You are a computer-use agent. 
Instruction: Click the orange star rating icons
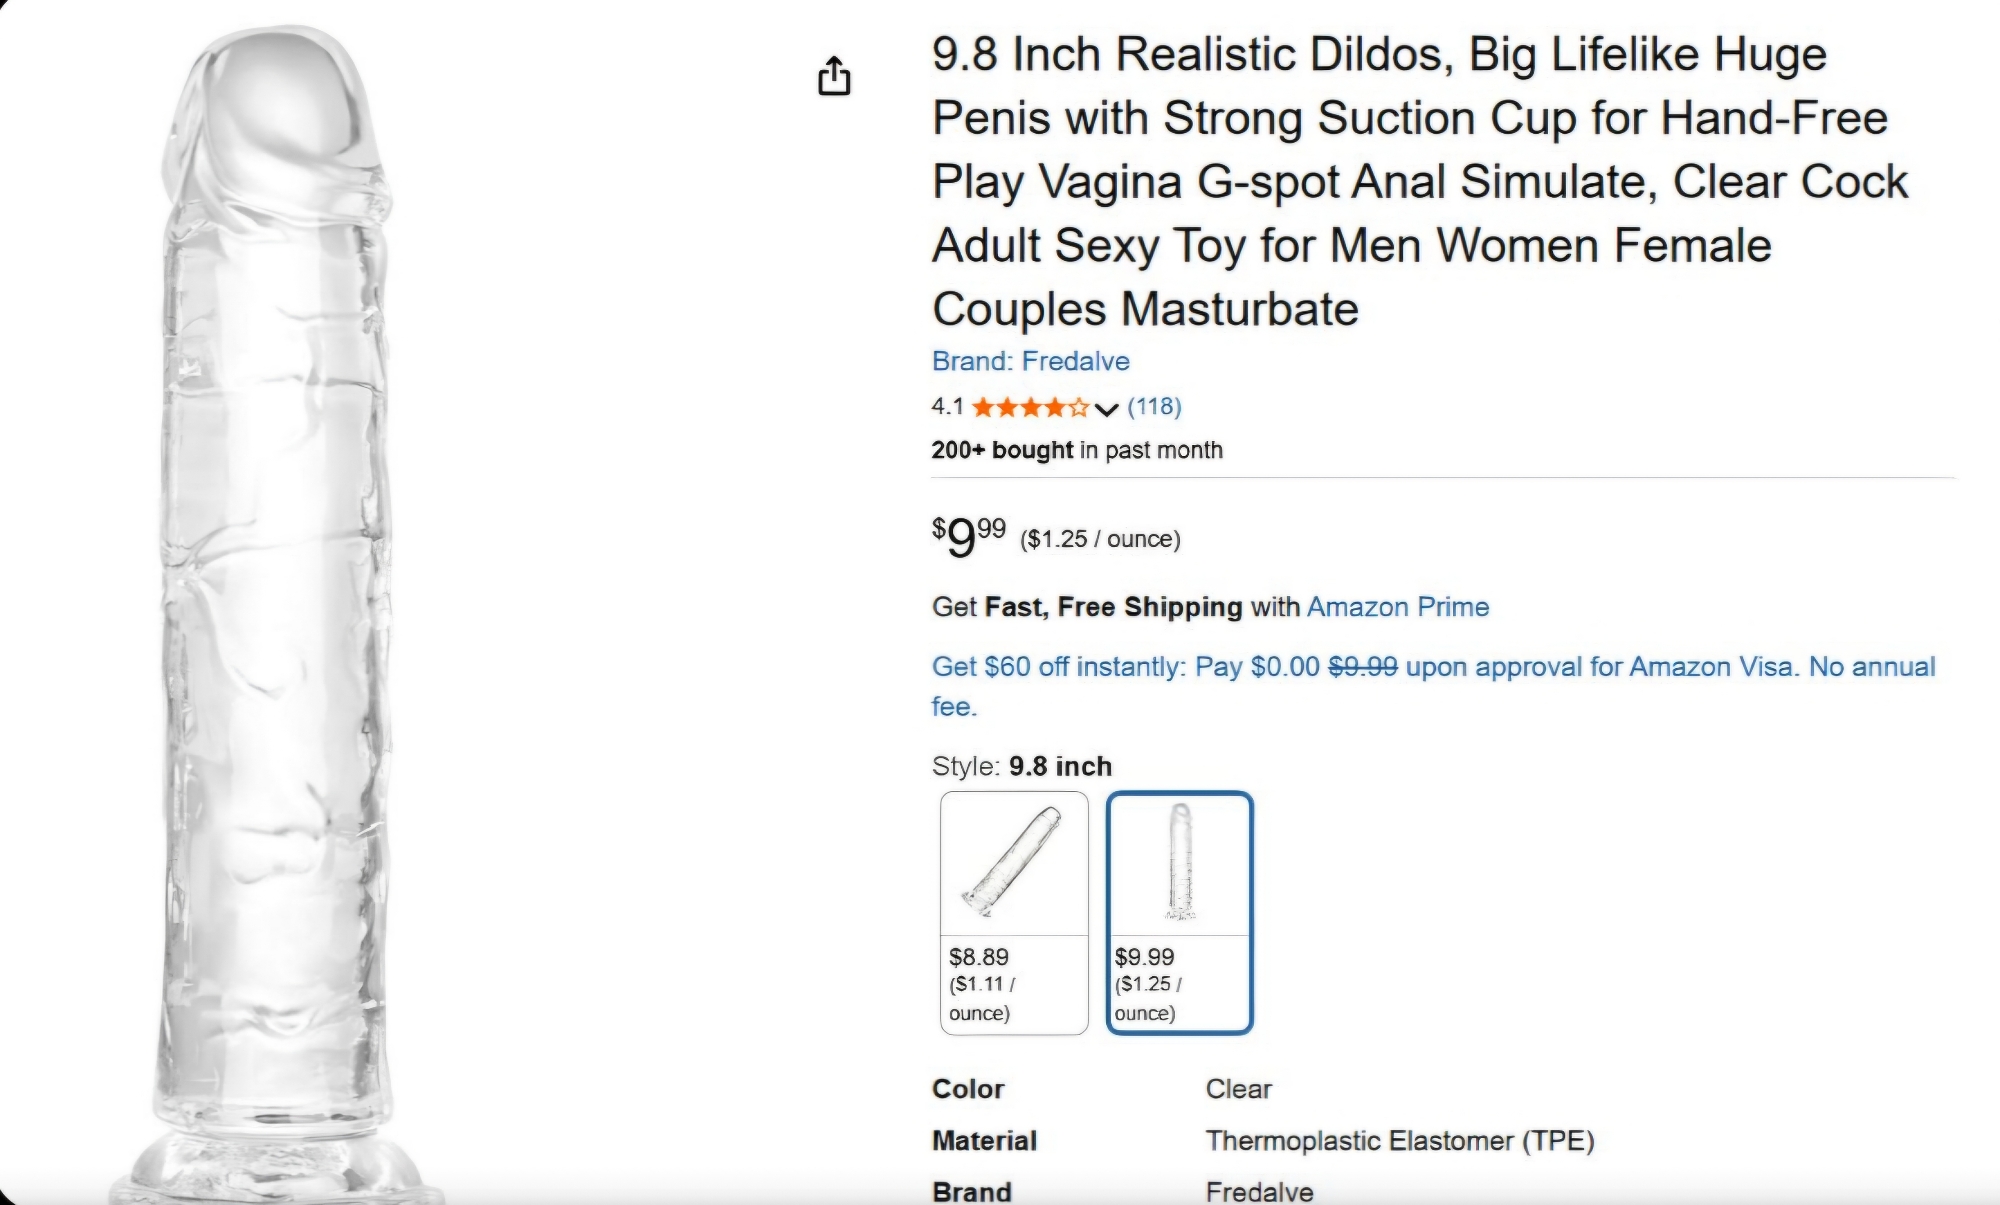tap(1030, 407)
